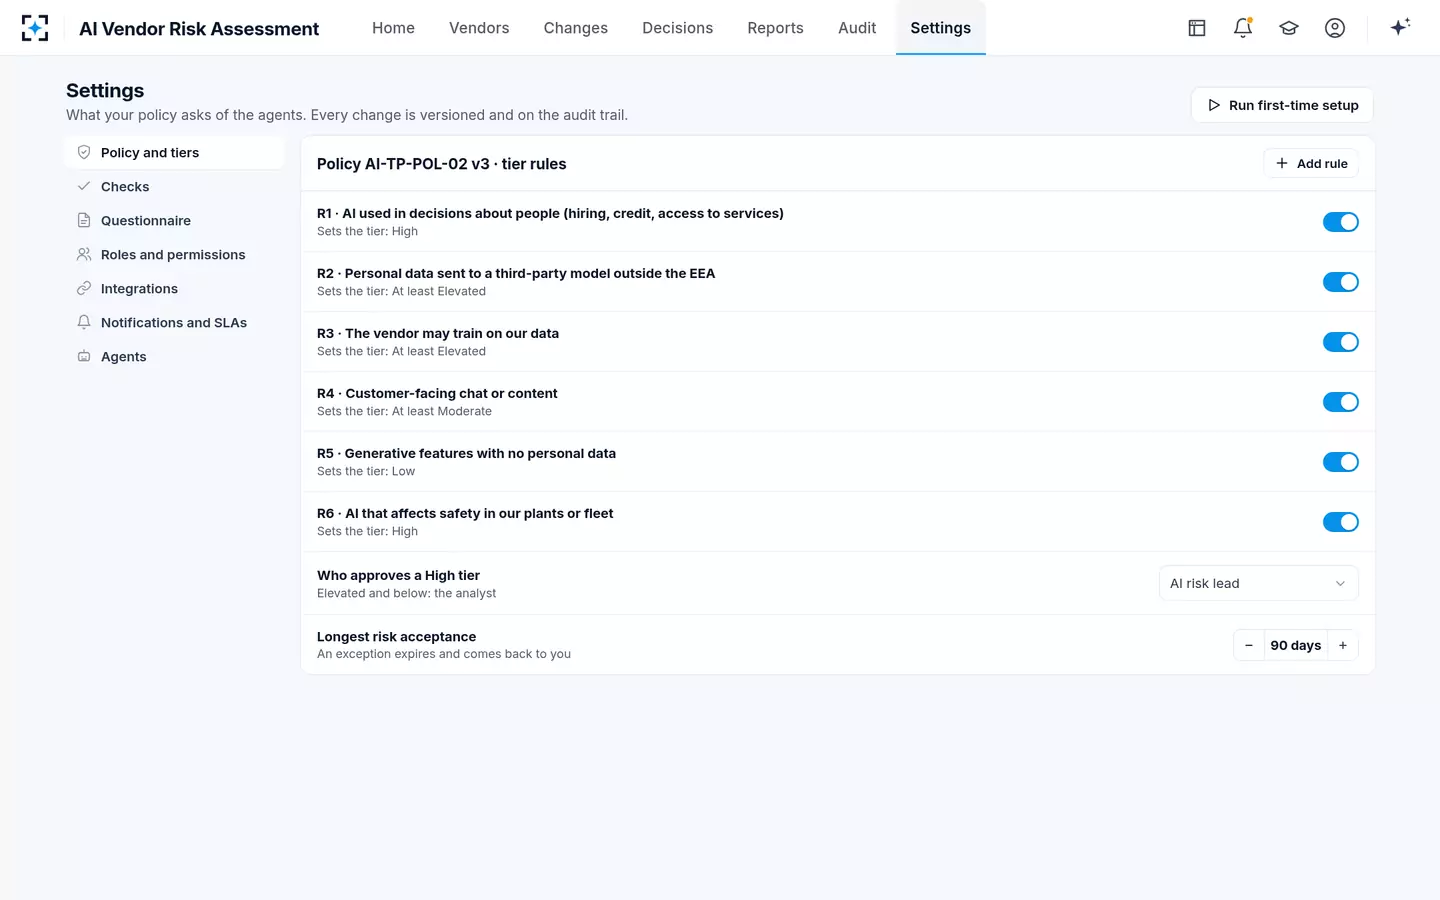Click the checkmark icon beside Checks
Image resolution: width=1440 pixels, height=900 pixels.
[x=84, y=186]
